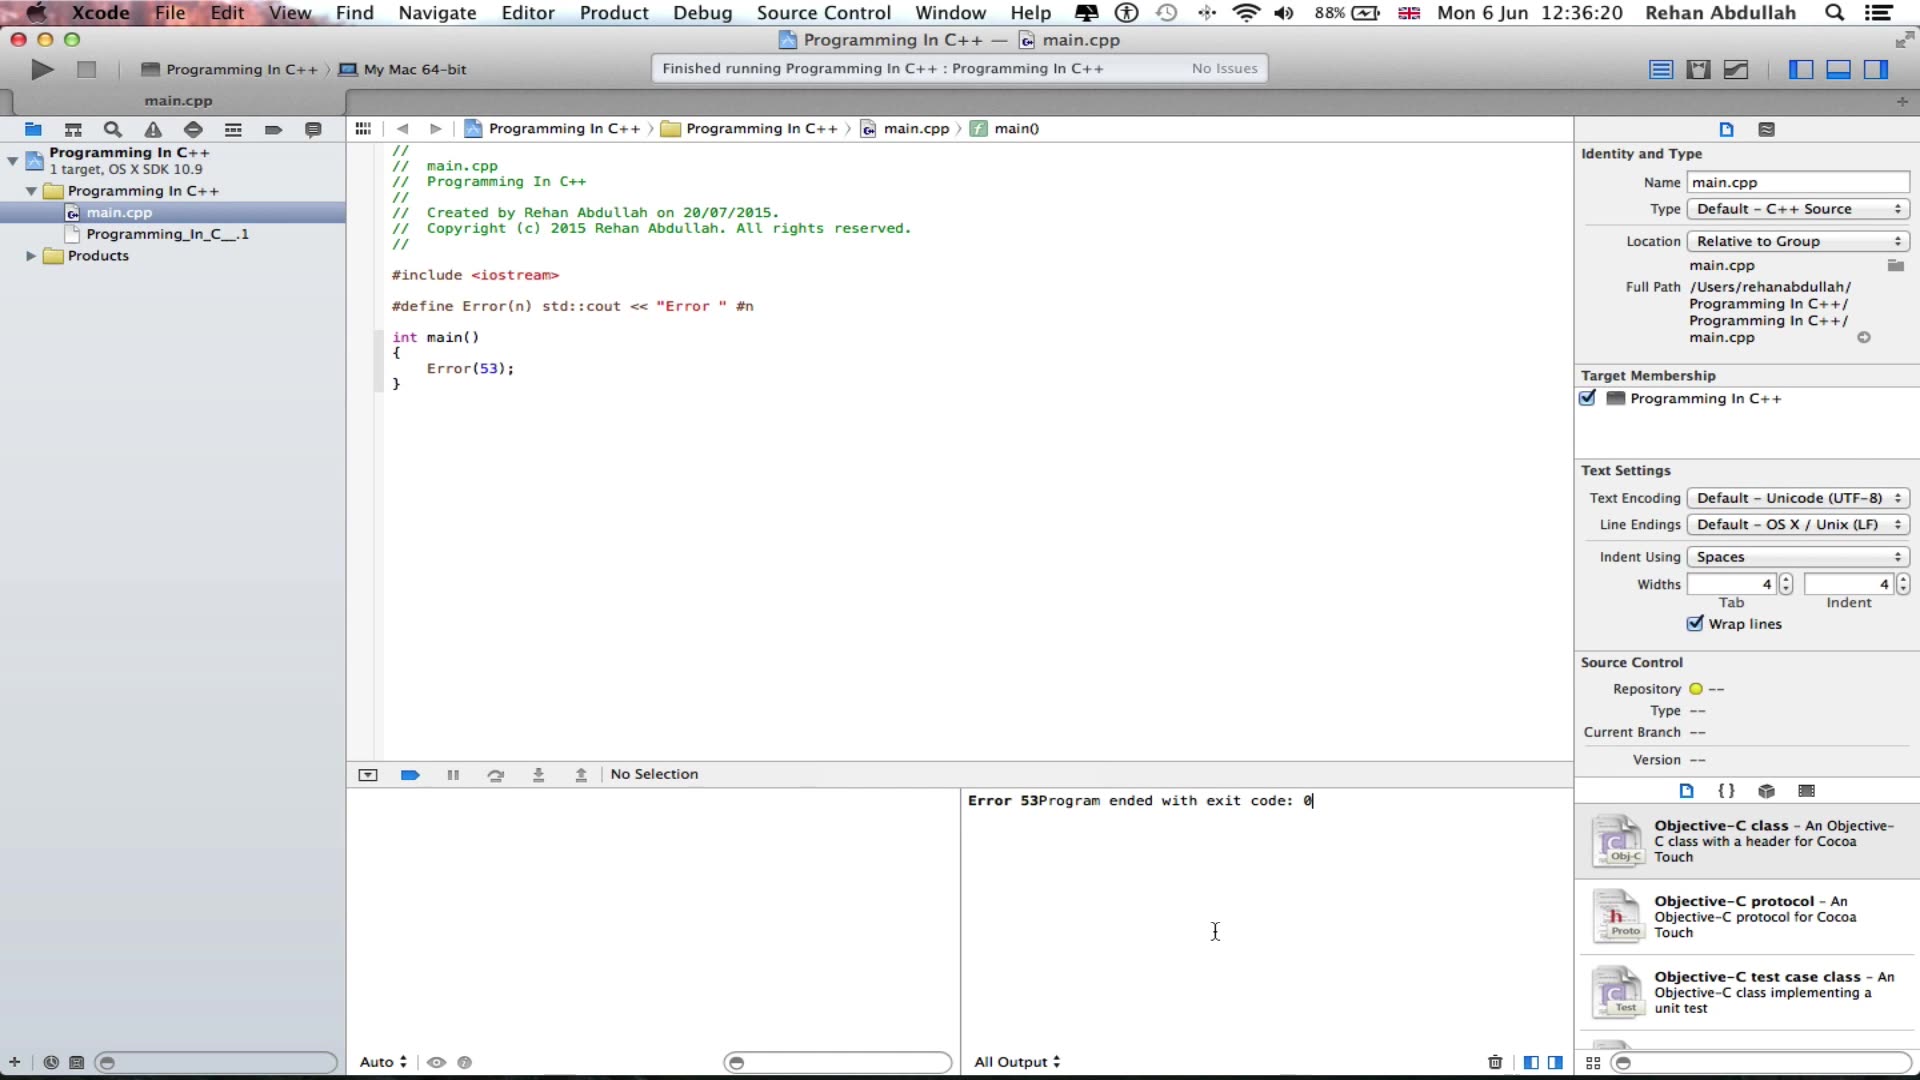Image resolution: width=1920 pixels, height=1080 pixels.
Task: Uncheck Wrap lines in Text Settings
Action: 1695,623
